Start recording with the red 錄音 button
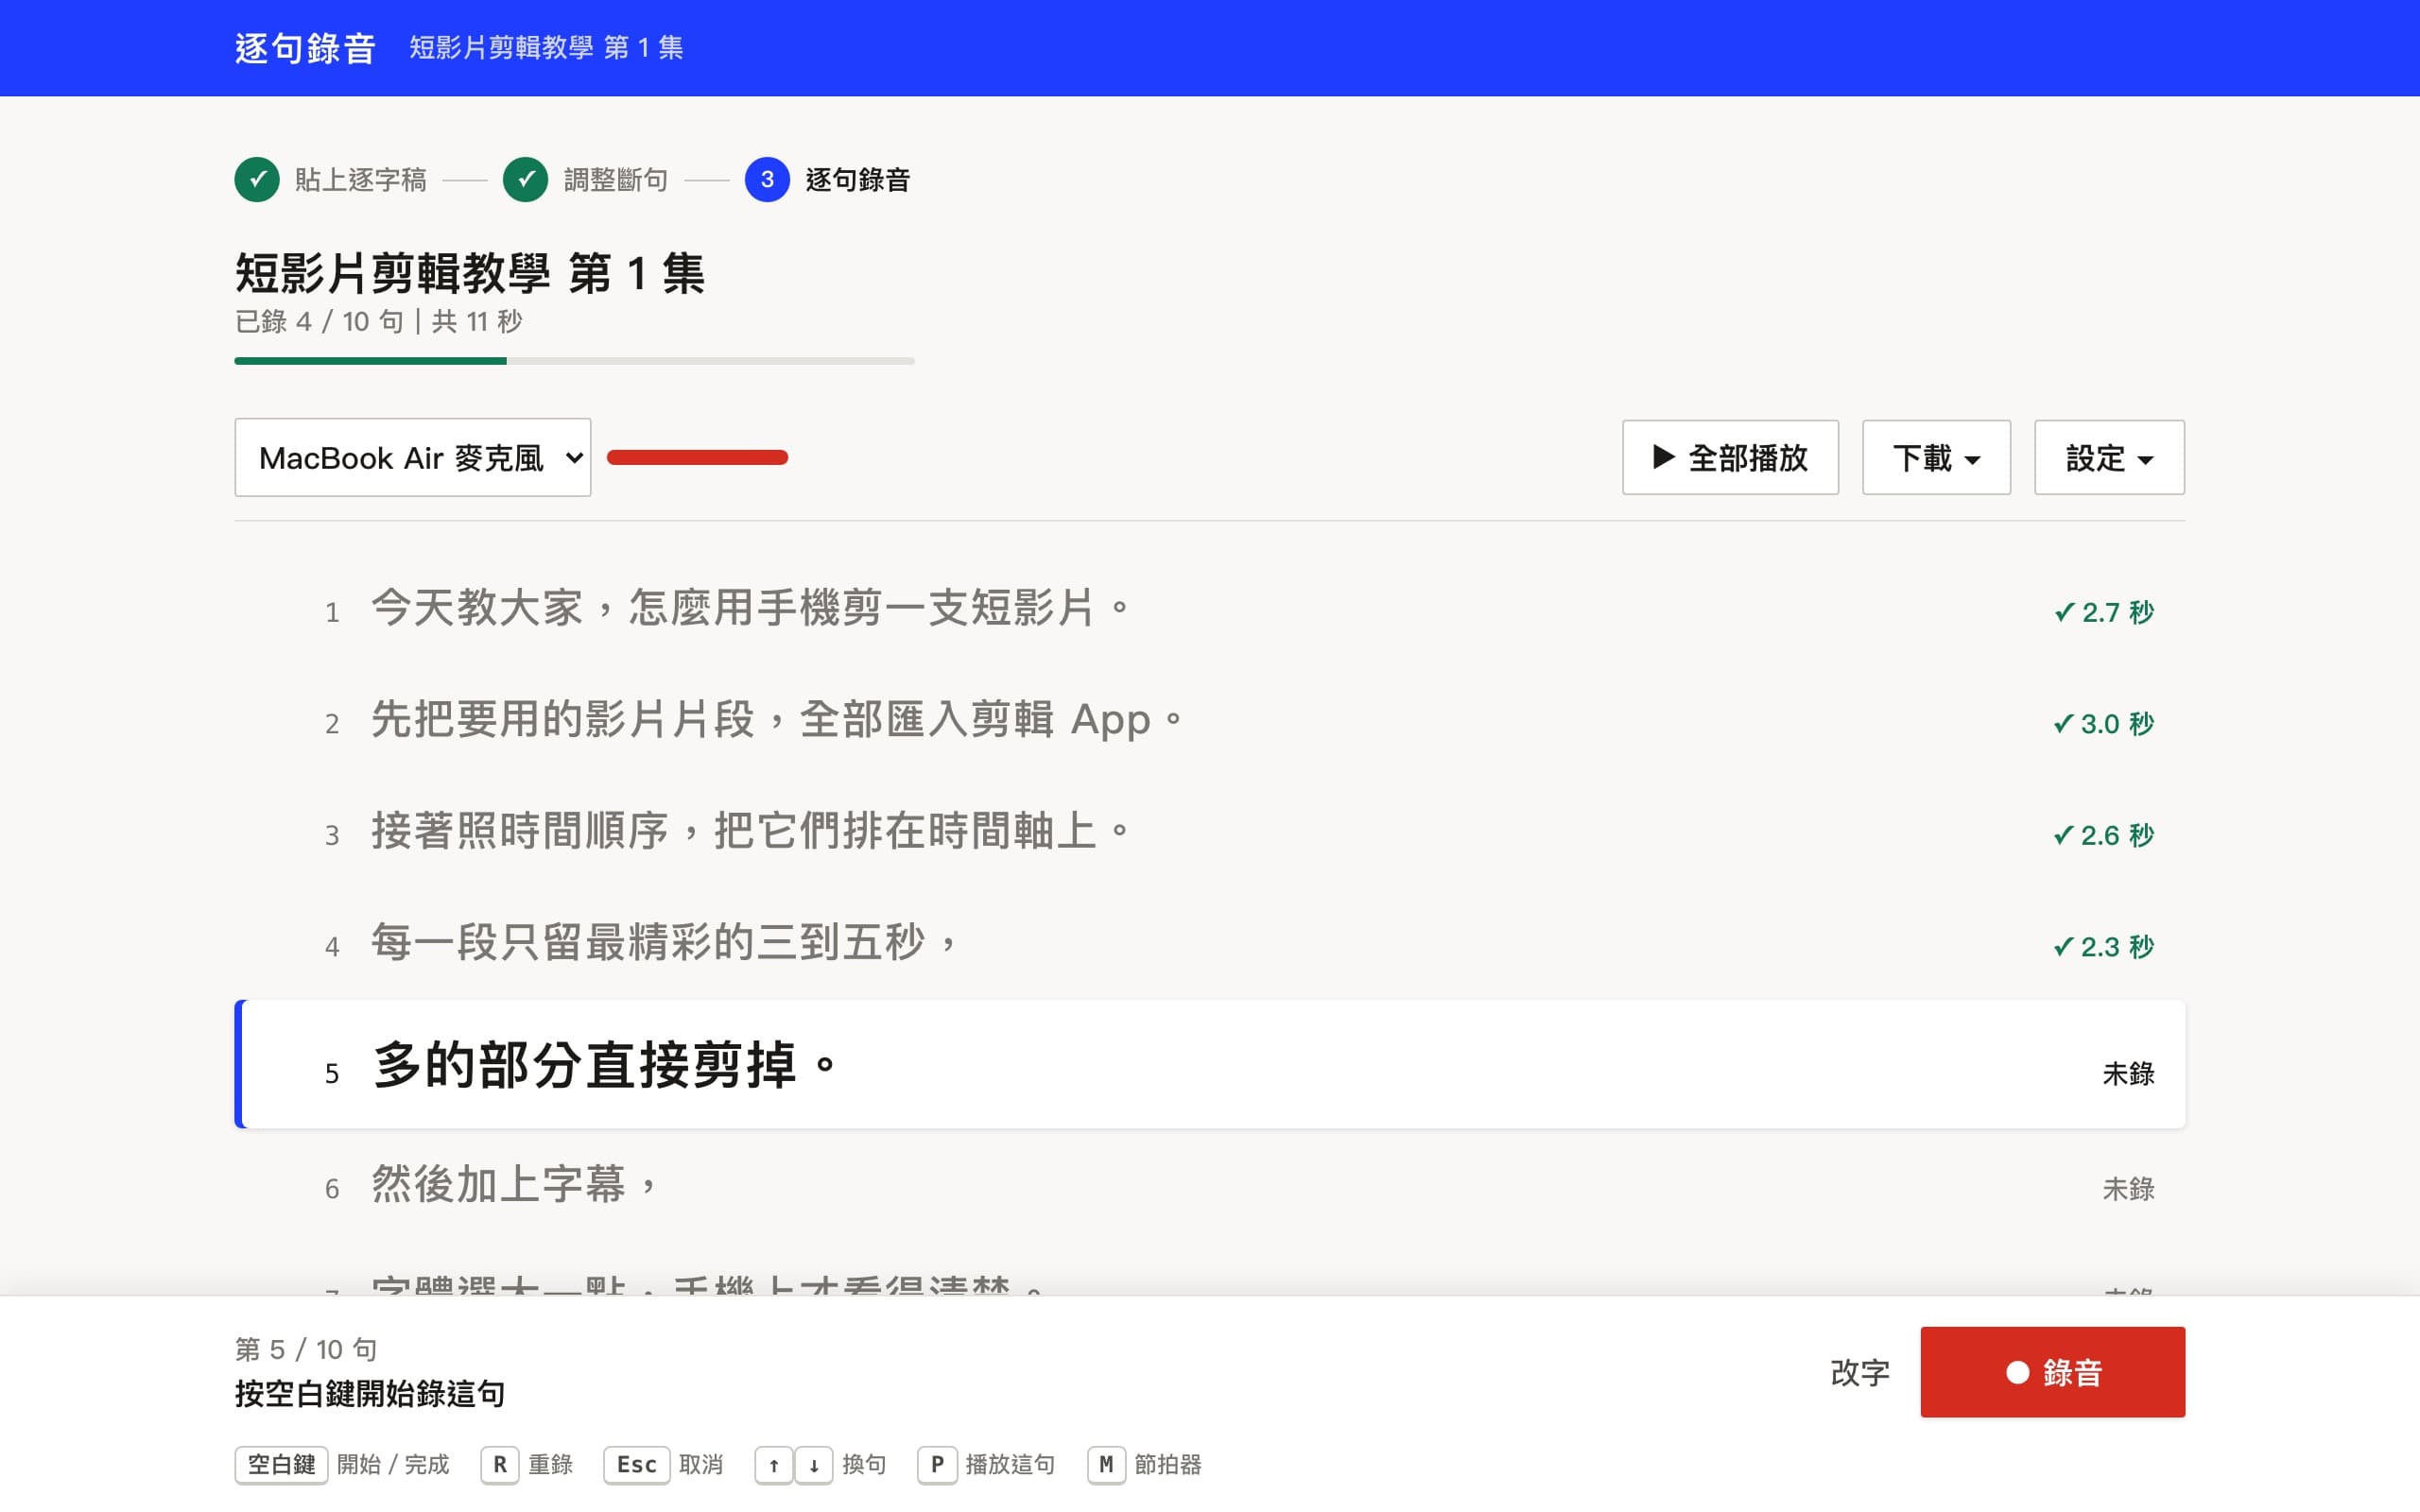Viewport: 2420px width, 1512px height. point(2052,1372)
